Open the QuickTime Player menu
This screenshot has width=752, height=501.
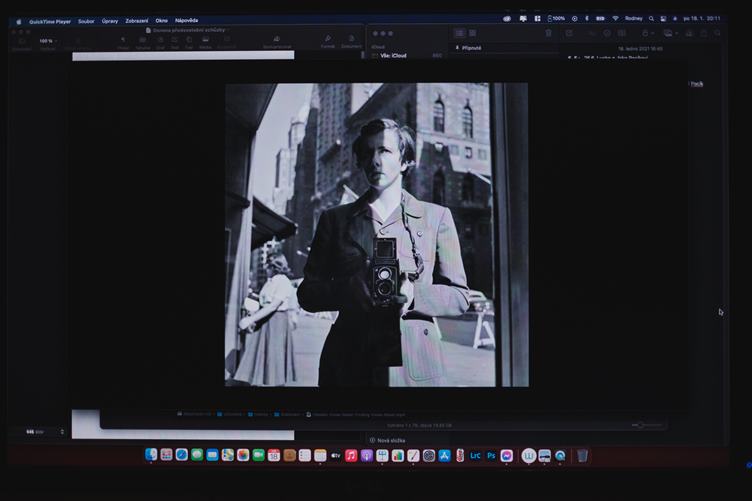(50, 22)
